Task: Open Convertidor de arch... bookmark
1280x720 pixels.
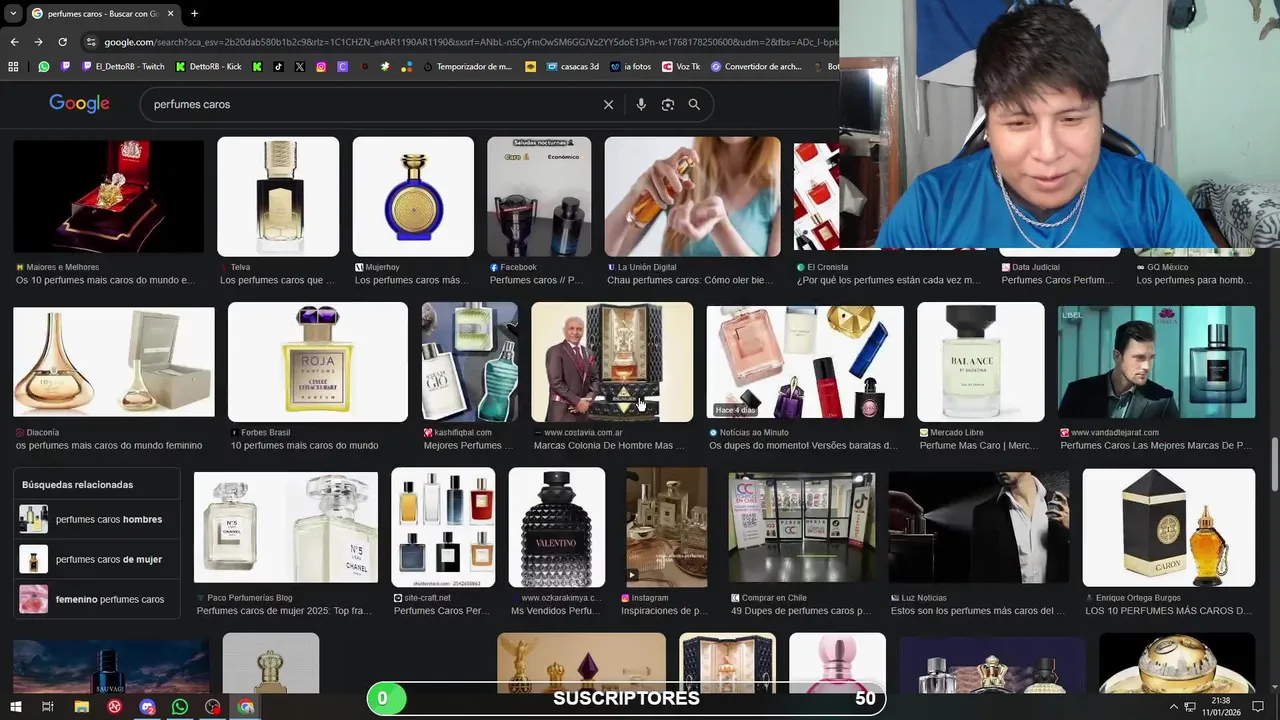Action: pyautogui.click(x=755, y=67)
